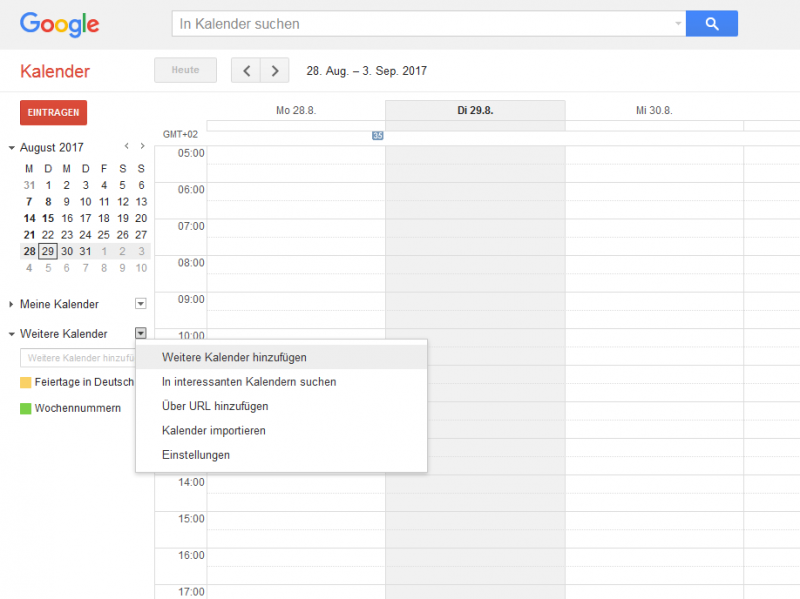Select 31 August in mini calendar

coord(85,251)
